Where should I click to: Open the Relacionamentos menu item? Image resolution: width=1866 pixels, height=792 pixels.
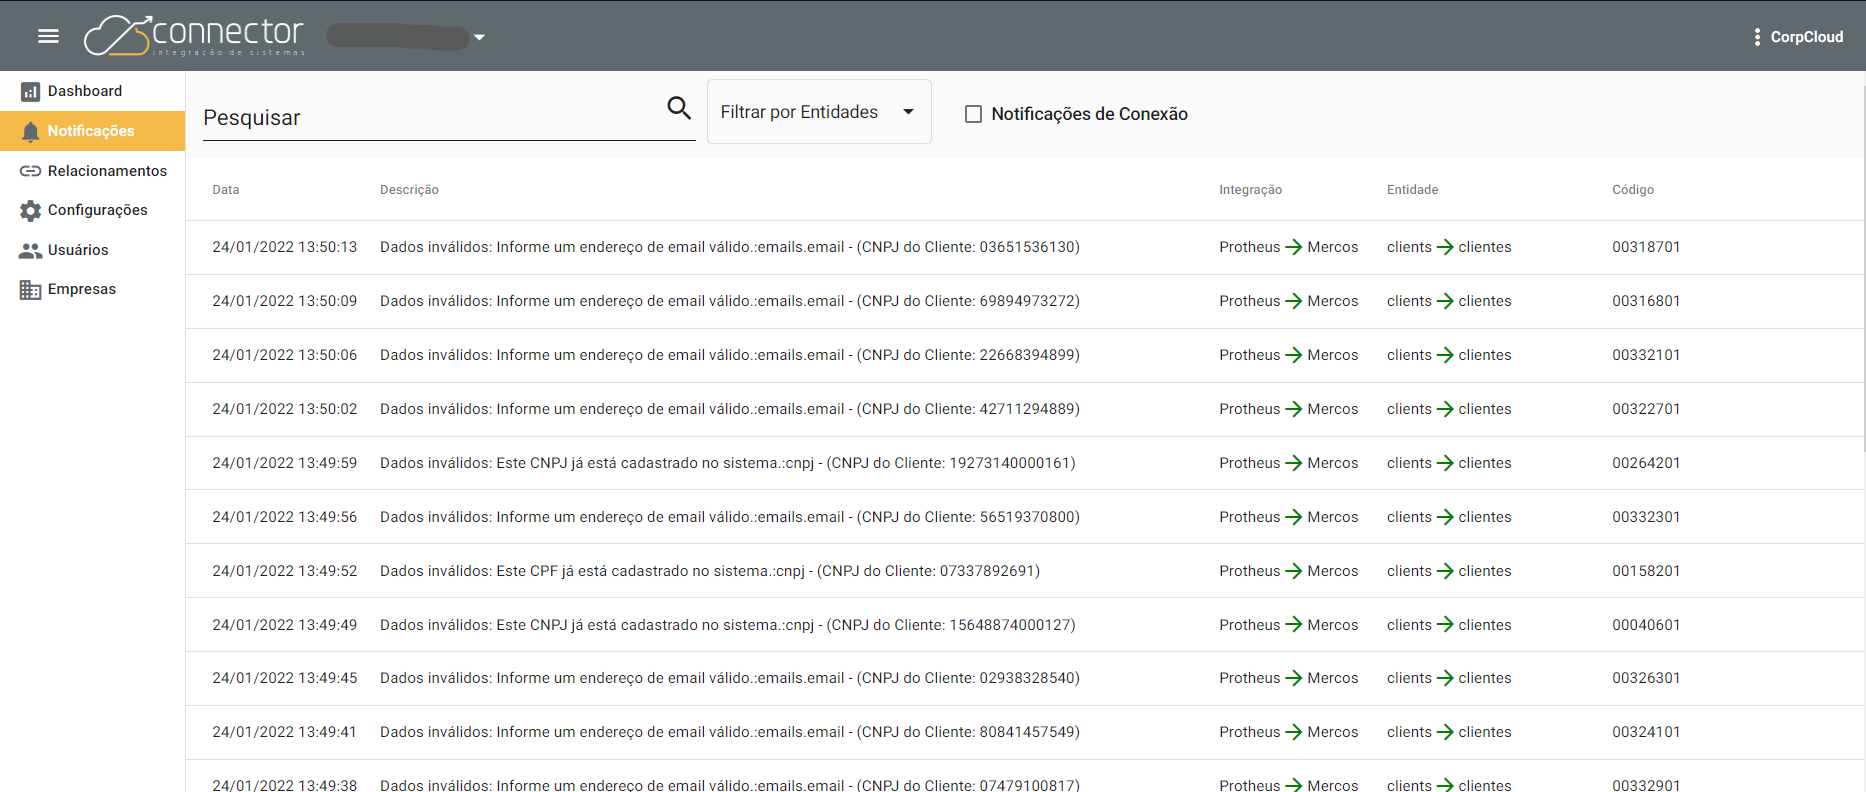coord(92,171)
